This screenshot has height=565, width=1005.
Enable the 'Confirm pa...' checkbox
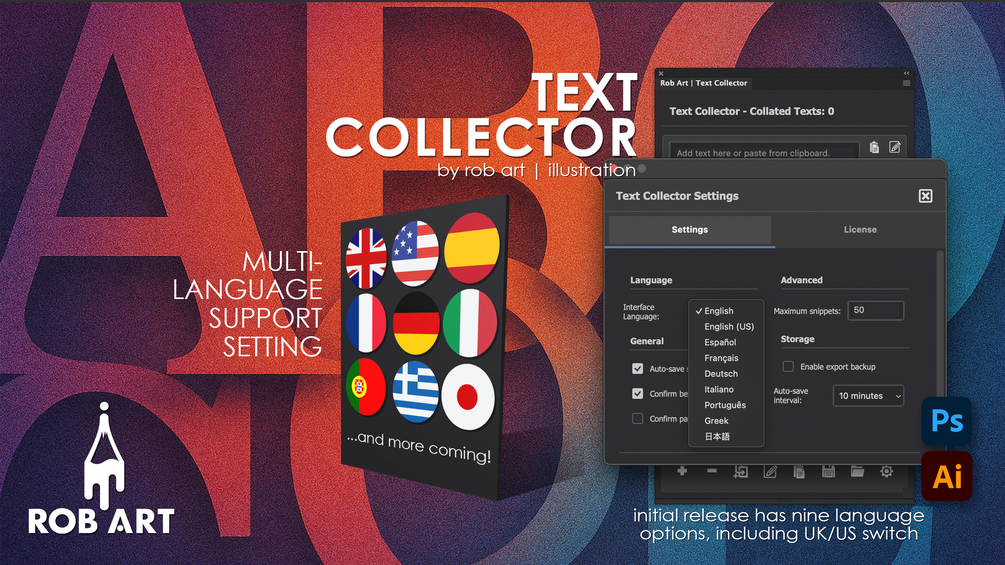click(637, 418)
